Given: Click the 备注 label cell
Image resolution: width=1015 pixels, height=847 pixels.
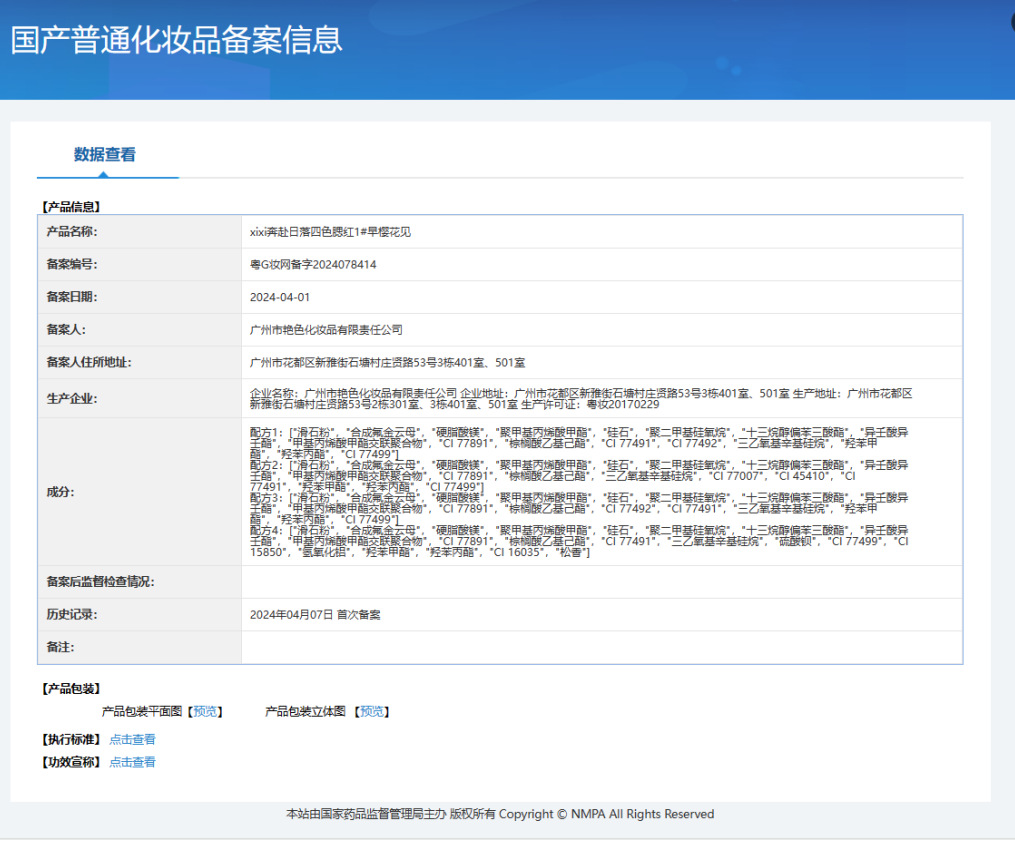Looking at the screenshot, I should pyautogui.click(x=140, y=648).
